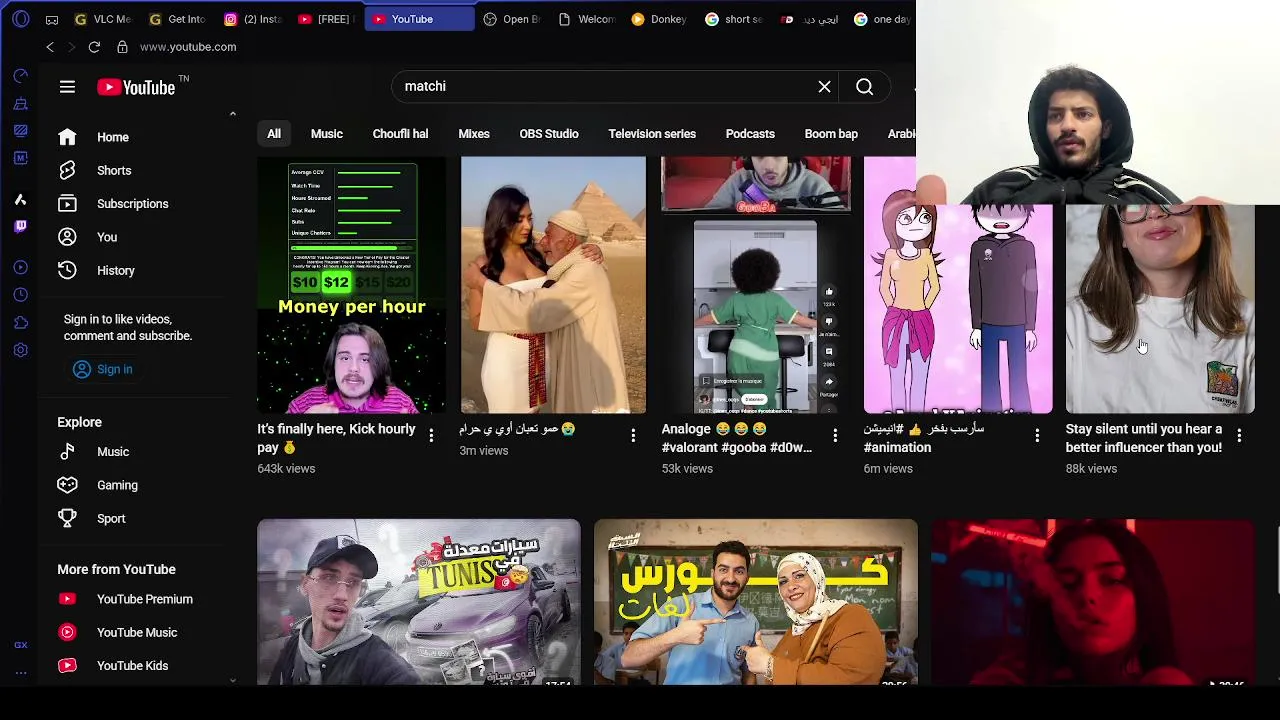Open the Extensions cube sidebar icon
Image resolution: width=1280 pixels, height=720 pixels.
coord(21,323)
